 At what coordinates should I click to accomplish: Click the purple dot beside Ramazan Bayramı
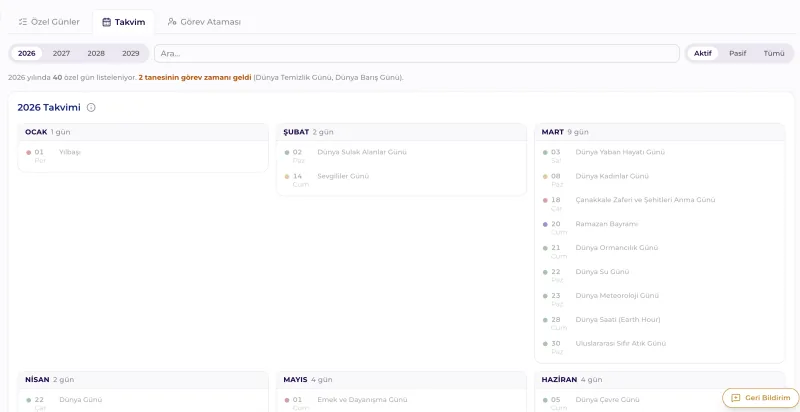(x=545, y=224)
